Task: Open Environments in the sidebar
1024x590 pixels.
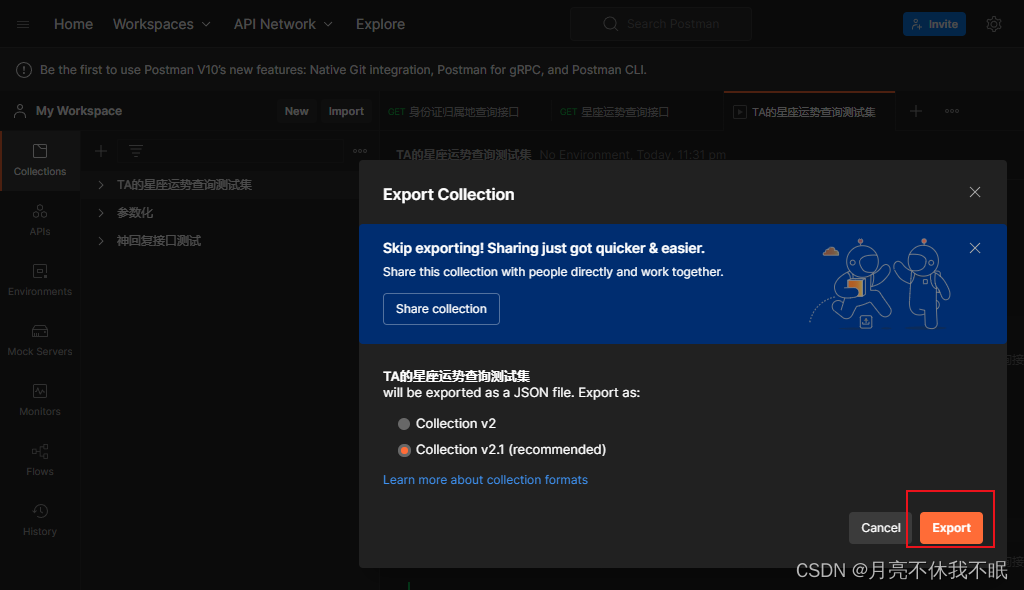Action: coord(40,280)
